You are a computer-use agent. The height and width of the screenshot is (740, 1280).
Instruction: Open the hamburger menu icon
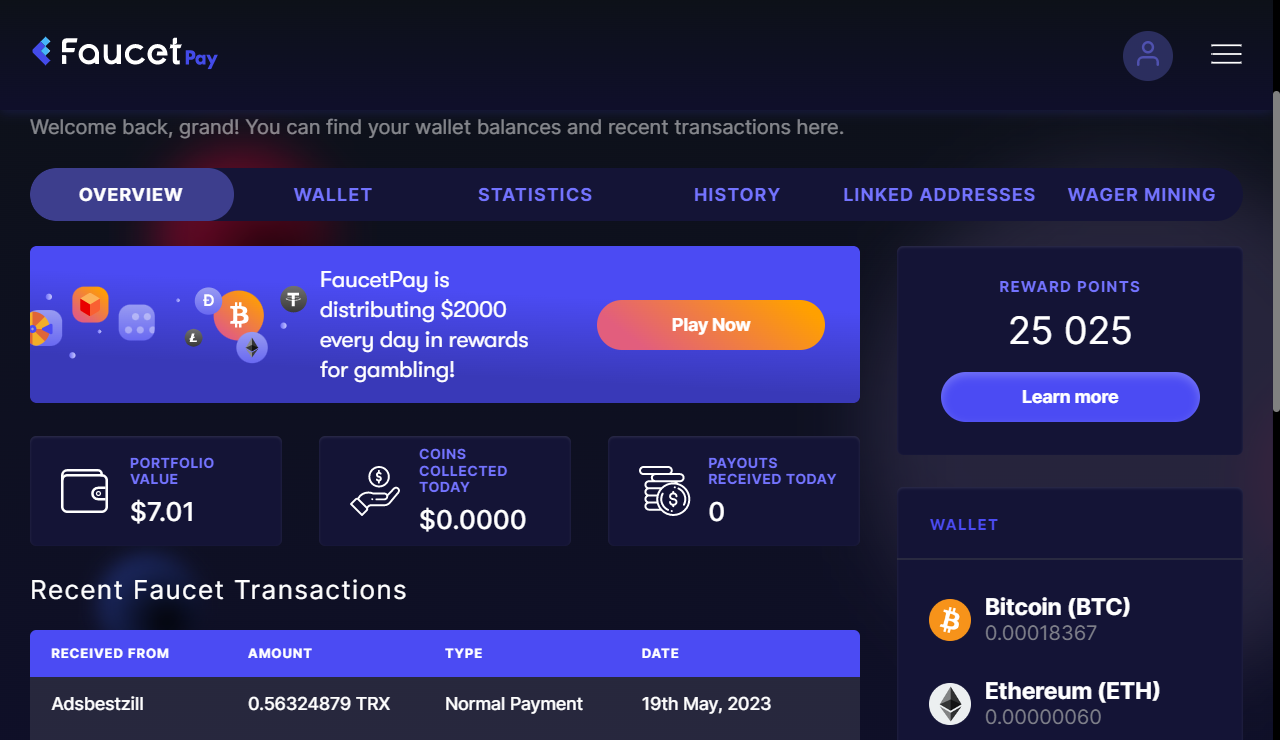coord(1226,54)
